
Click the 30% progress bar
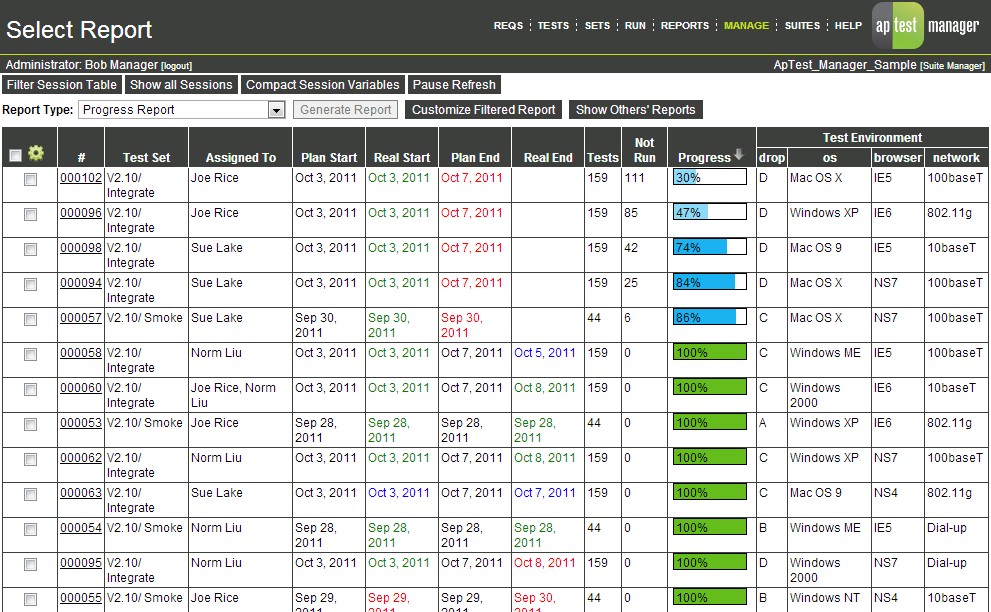pos(710,177)
